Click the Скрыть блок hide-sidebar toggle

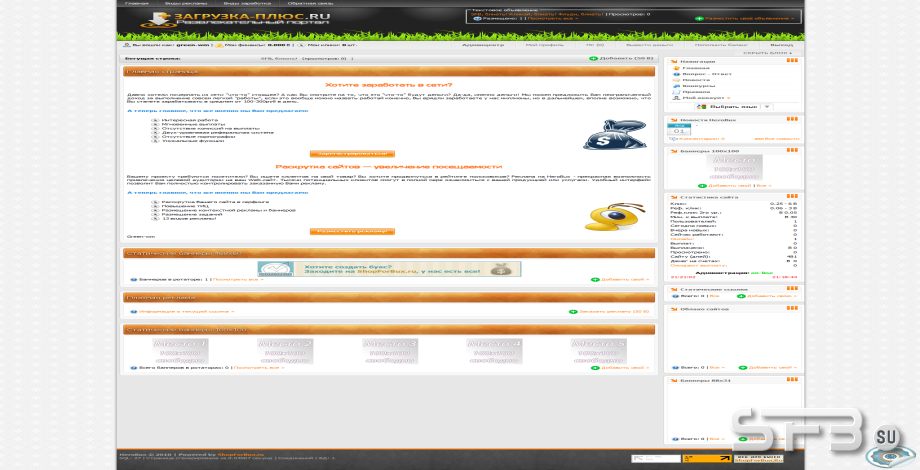(x=767, y=53)
